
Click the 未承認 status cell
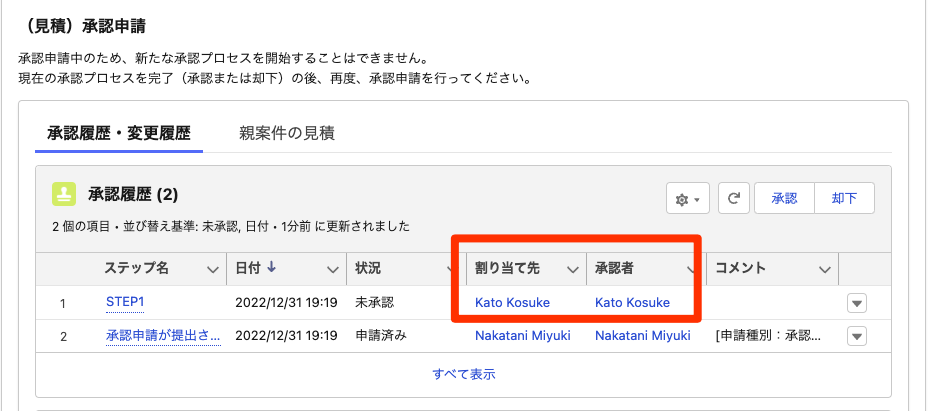[374, 302]
